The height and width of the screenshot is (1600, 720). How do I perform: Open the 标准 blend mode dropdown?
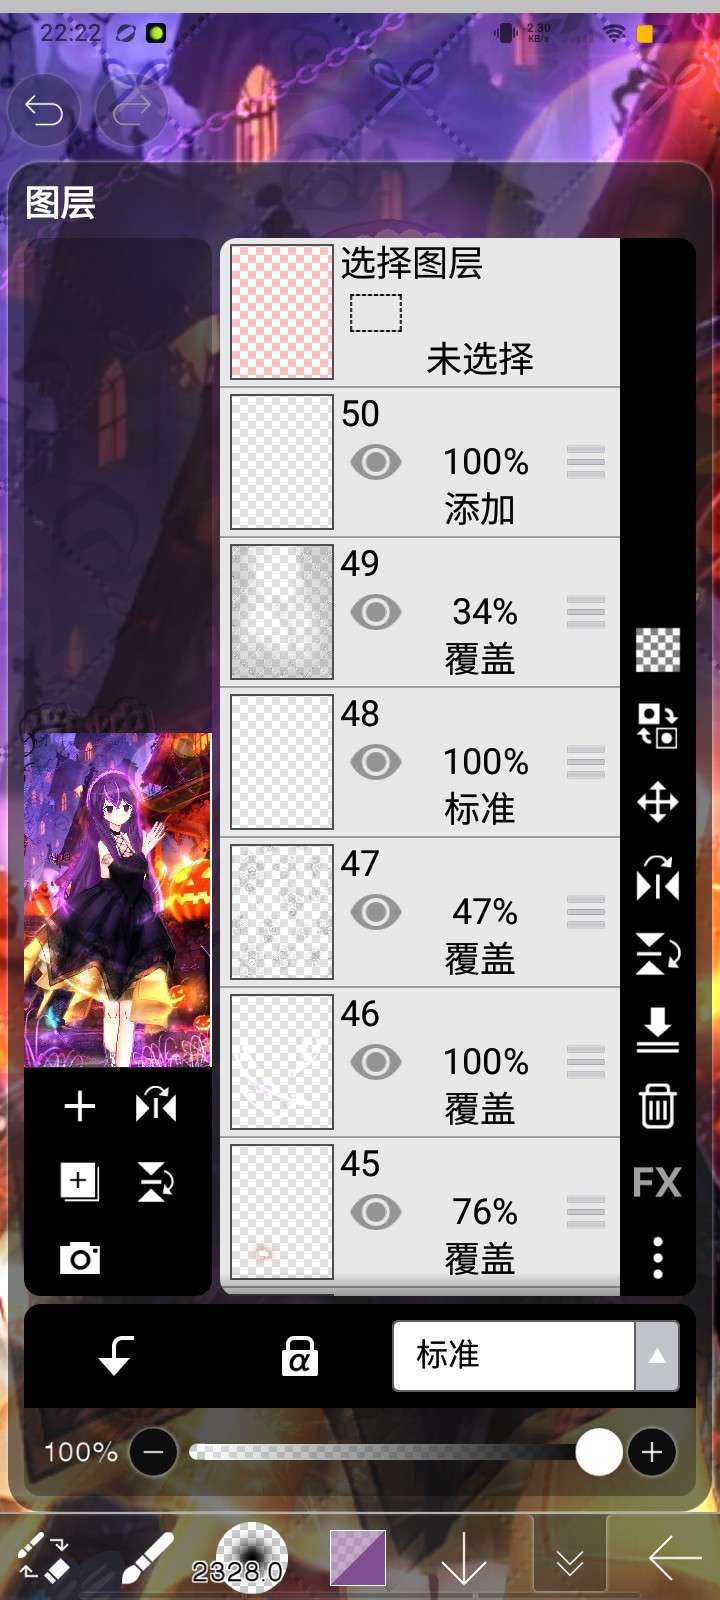tap(536, 1356)
